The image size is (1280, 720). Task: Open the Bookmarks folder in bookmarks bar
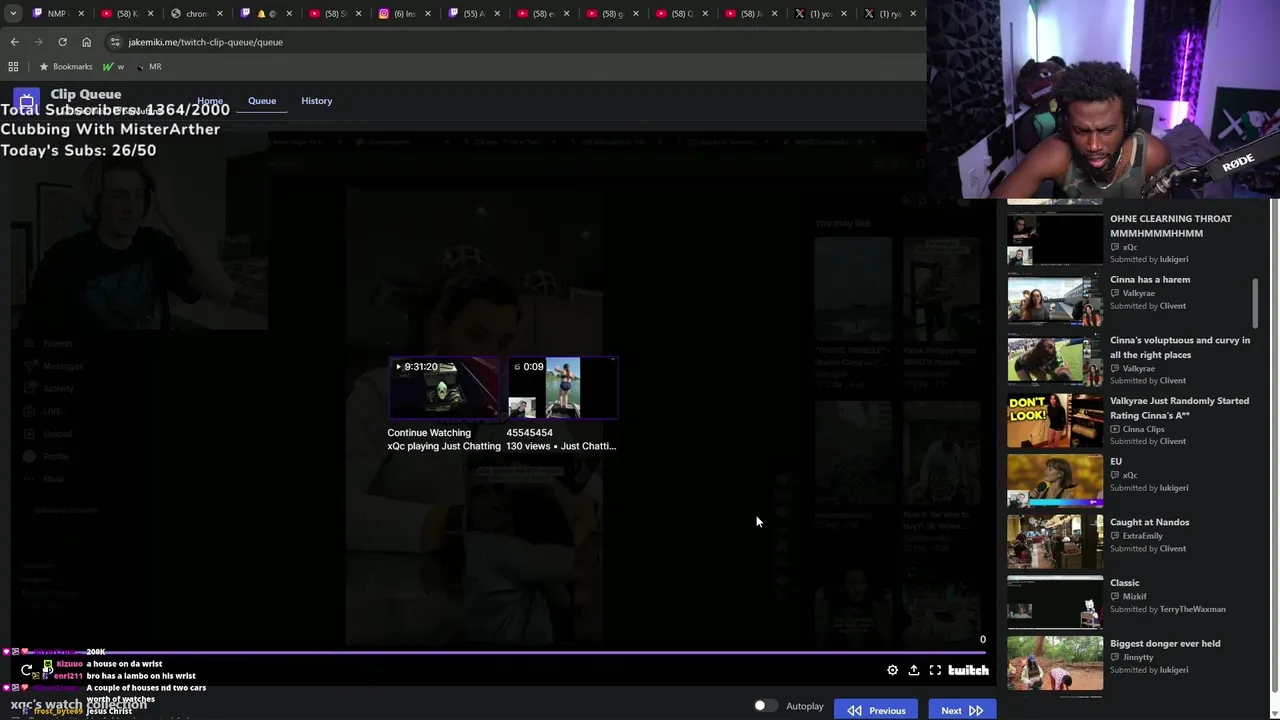coord(65,66)
